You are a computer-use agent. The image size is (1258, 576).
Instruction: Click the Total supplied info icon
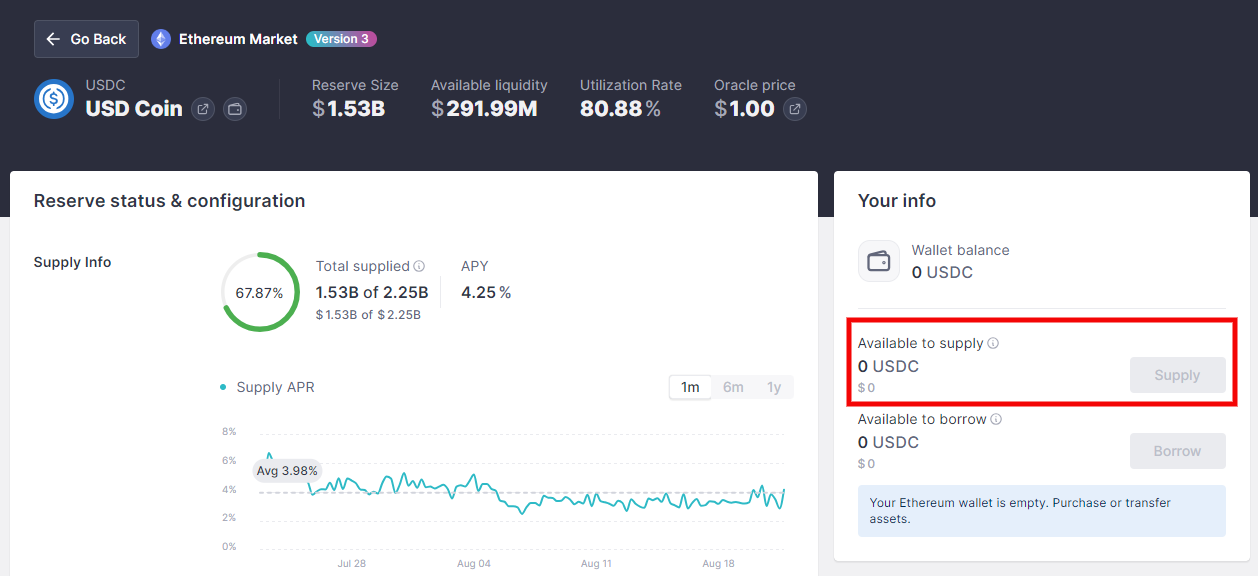(419, 266)
